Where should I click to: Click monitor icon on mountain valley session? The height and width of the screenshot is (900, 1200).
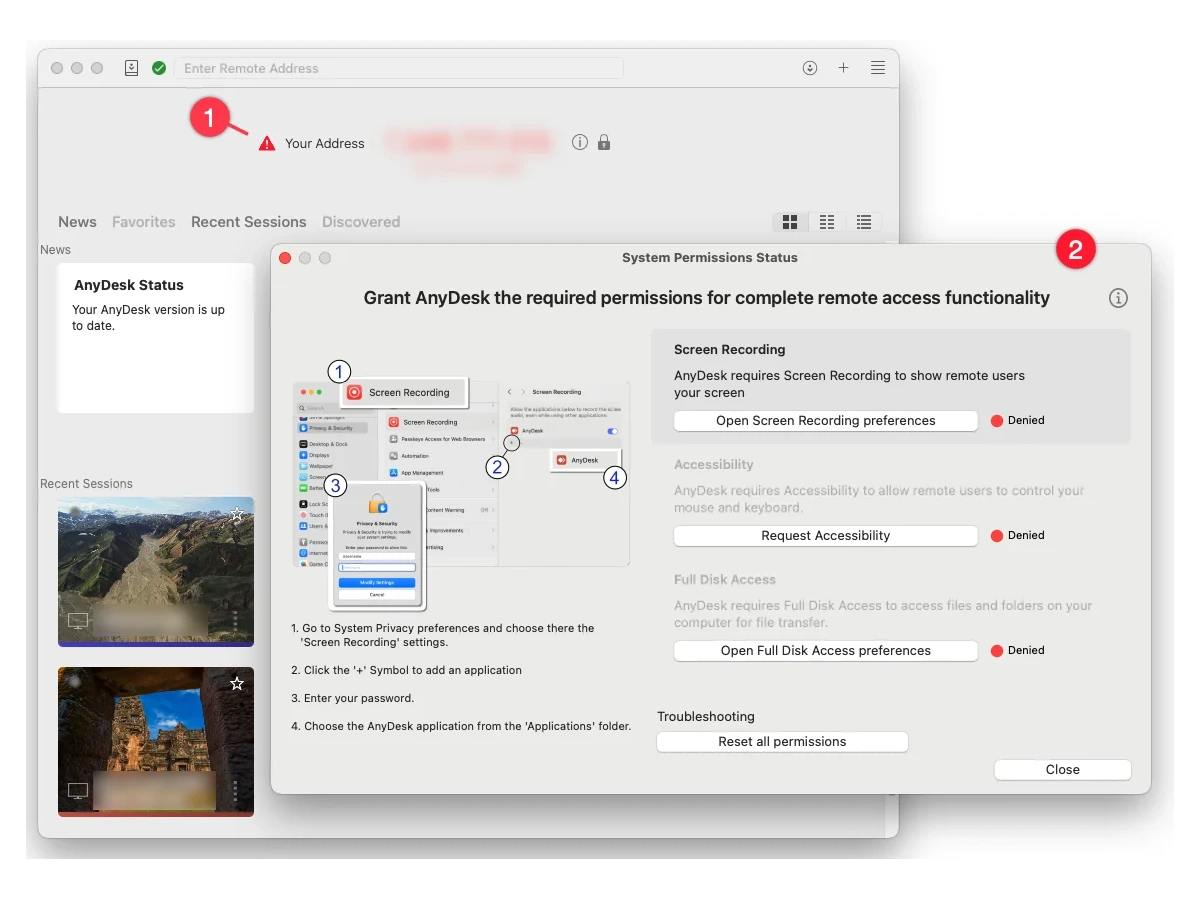click(x=78, y=621)
